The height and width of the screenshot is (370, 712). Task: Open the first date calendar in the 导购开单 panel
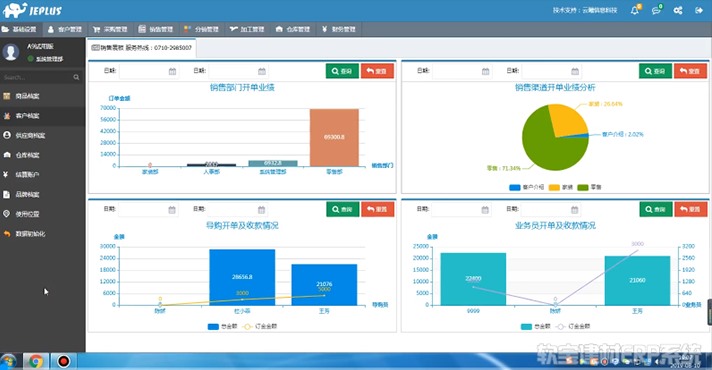pos(172,210)
